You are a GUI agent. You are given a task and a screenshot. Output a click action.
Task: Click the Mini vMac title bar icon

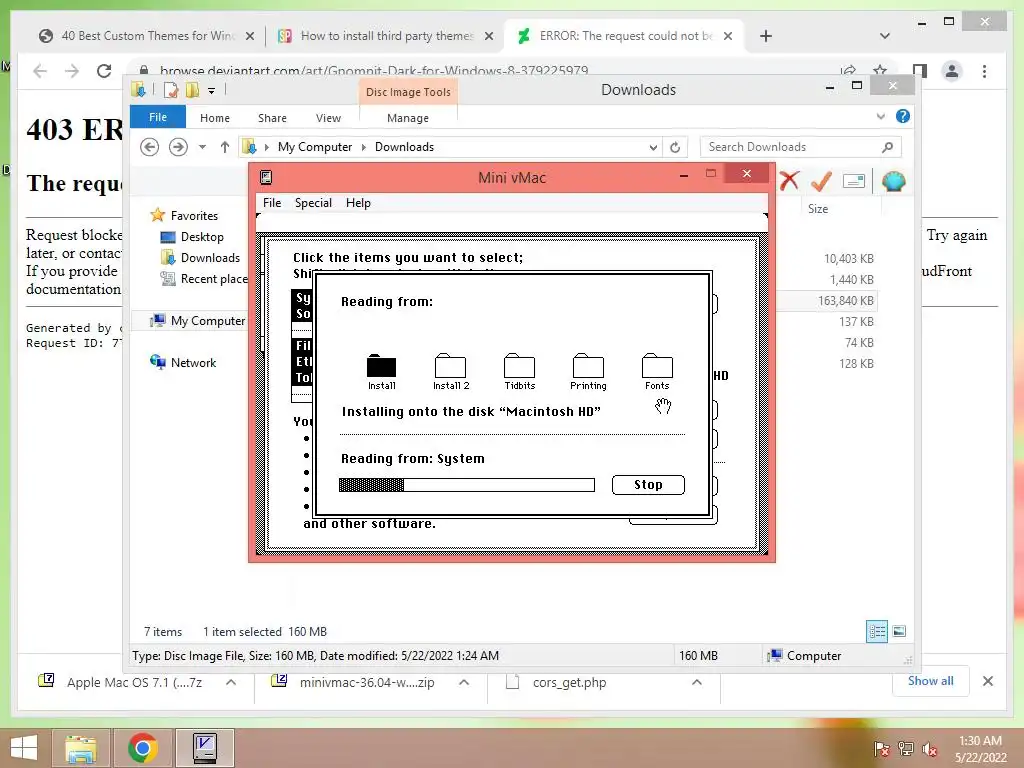click(266, 177)
